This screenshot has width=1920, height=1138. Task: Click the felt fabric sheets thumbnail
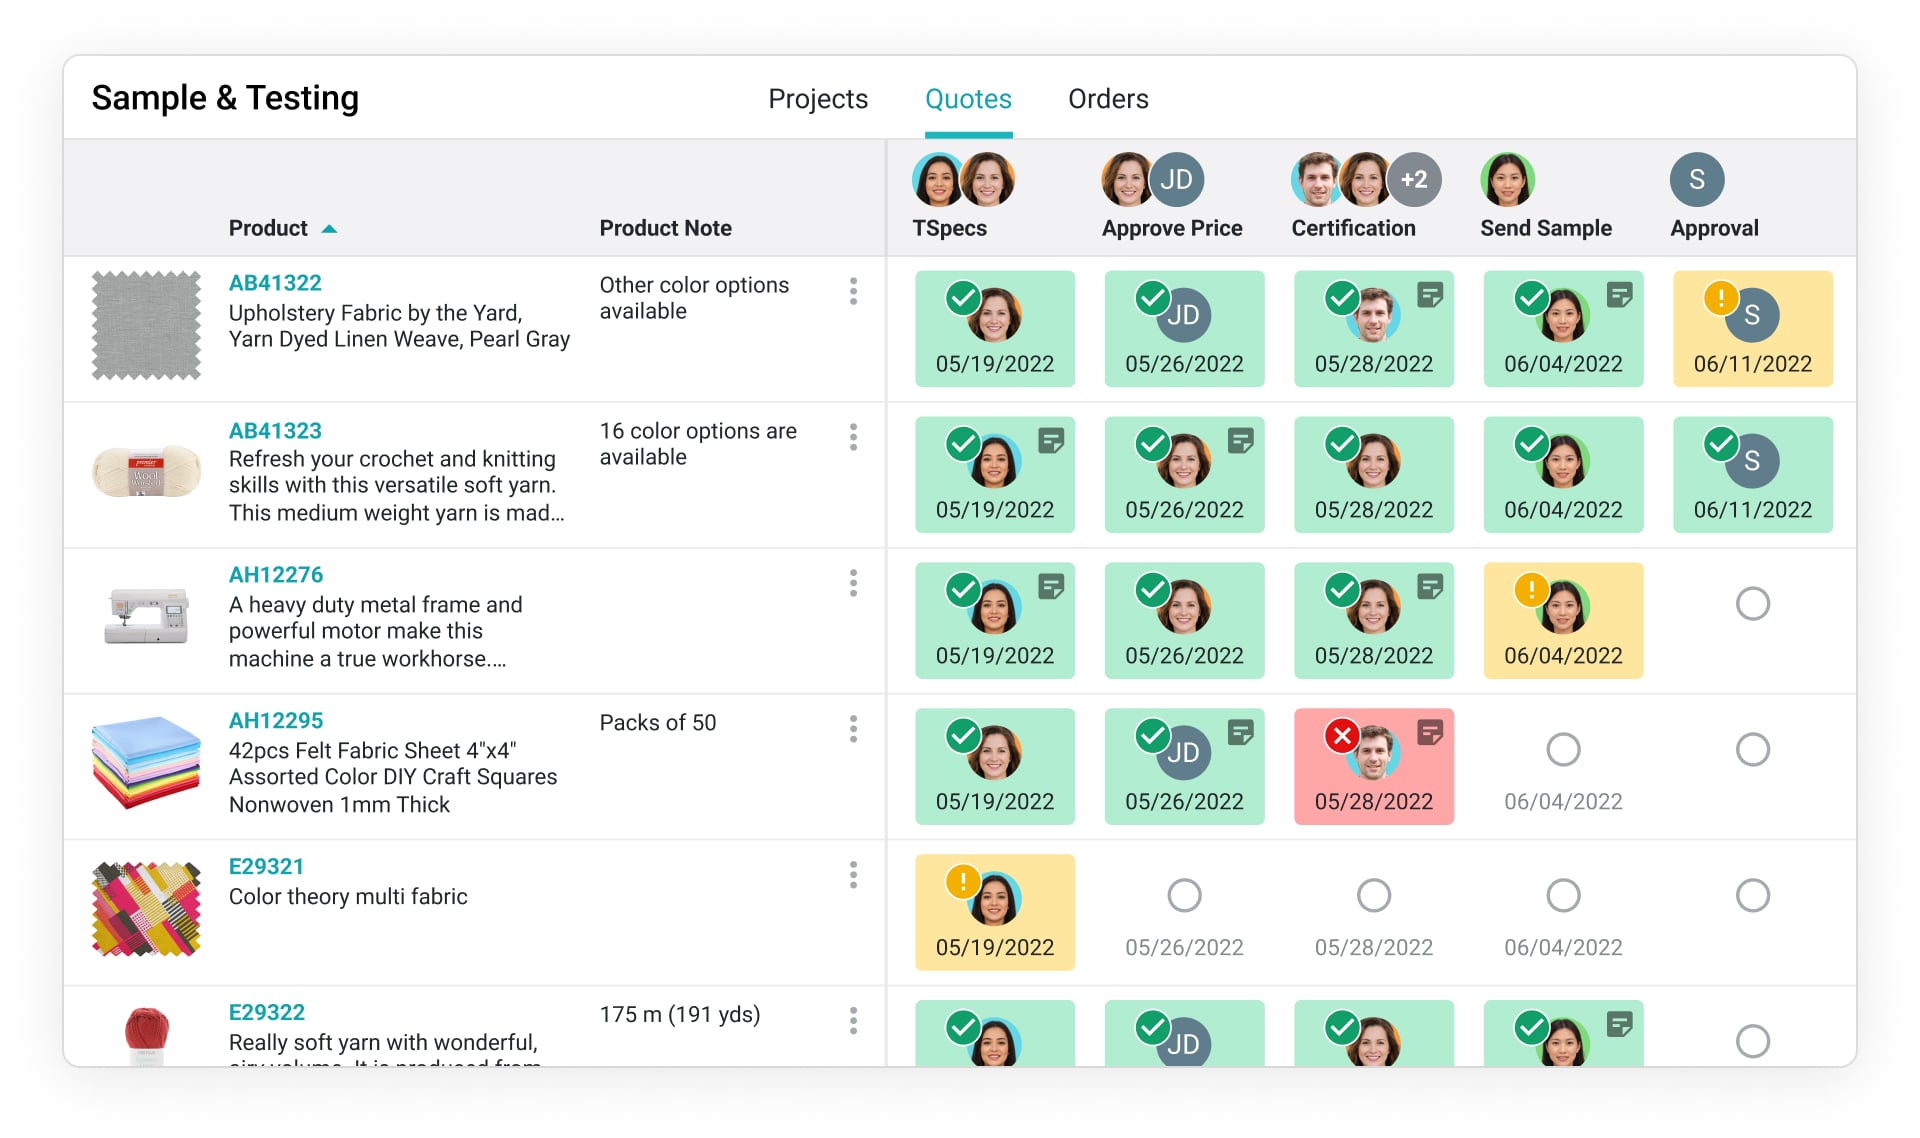[x=146, y=763]
